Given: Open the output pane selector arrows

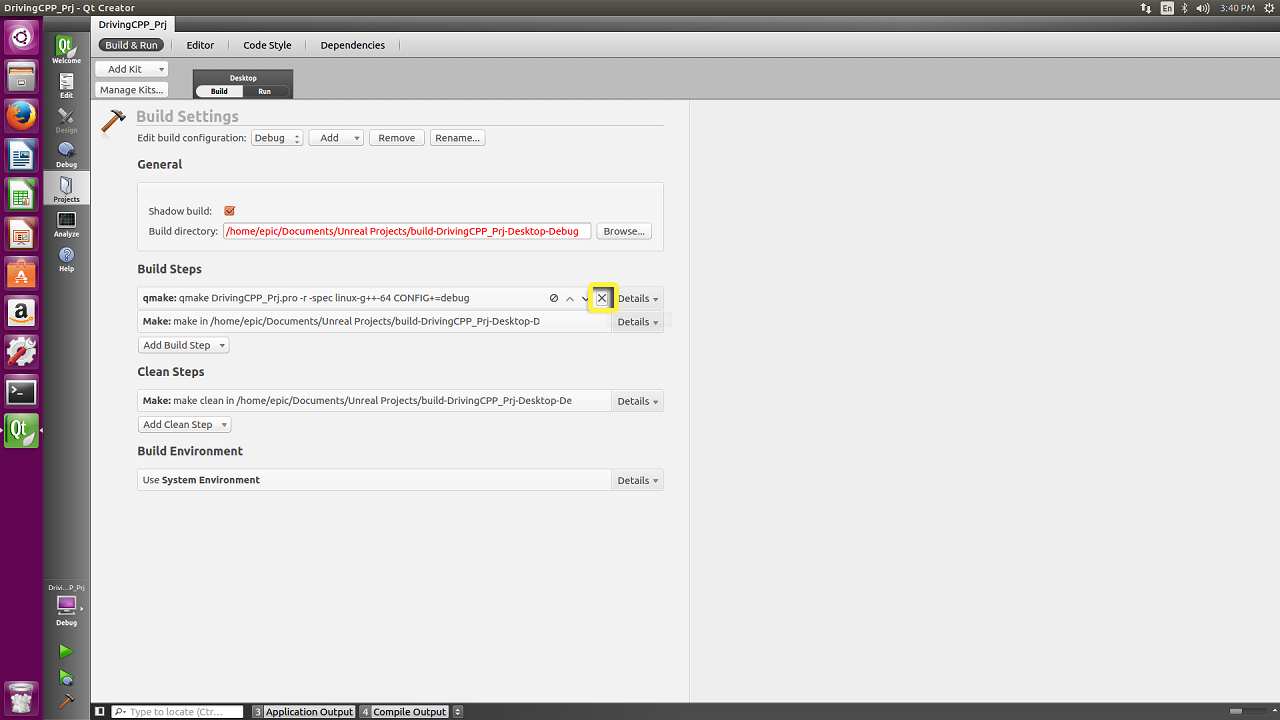Looking at the screenshot, I should pos(458,712).
